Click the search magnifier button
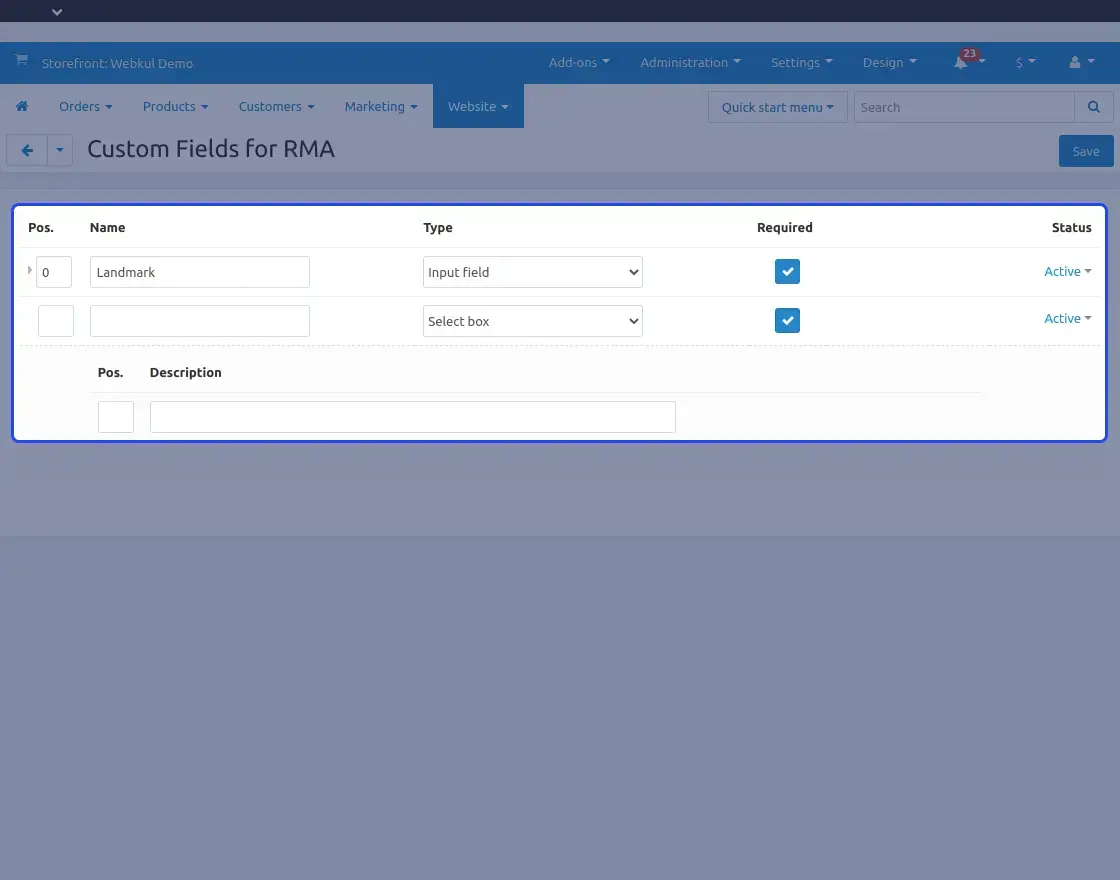Screen dimensions: 1120x880 [1094, 107]
